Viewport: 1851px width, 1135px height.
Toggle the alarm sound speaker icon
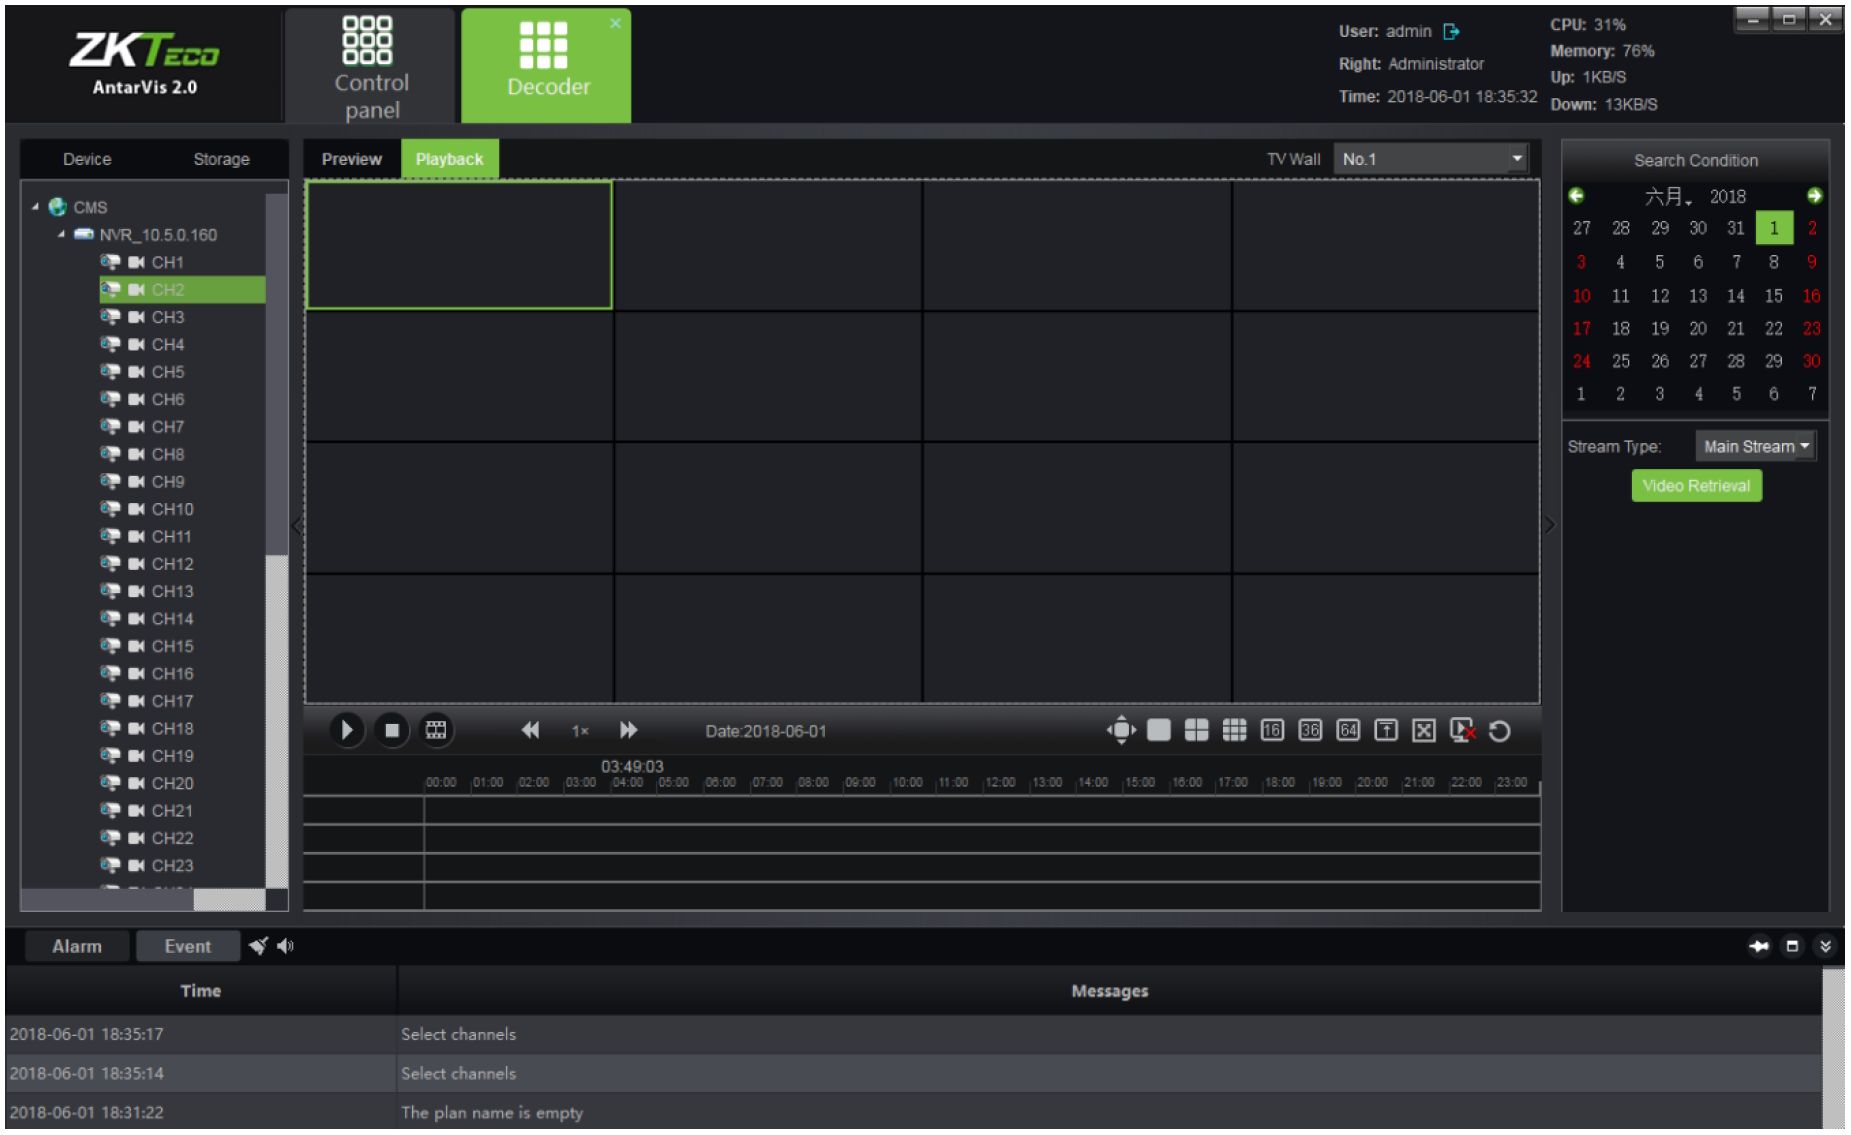[286, 946]
